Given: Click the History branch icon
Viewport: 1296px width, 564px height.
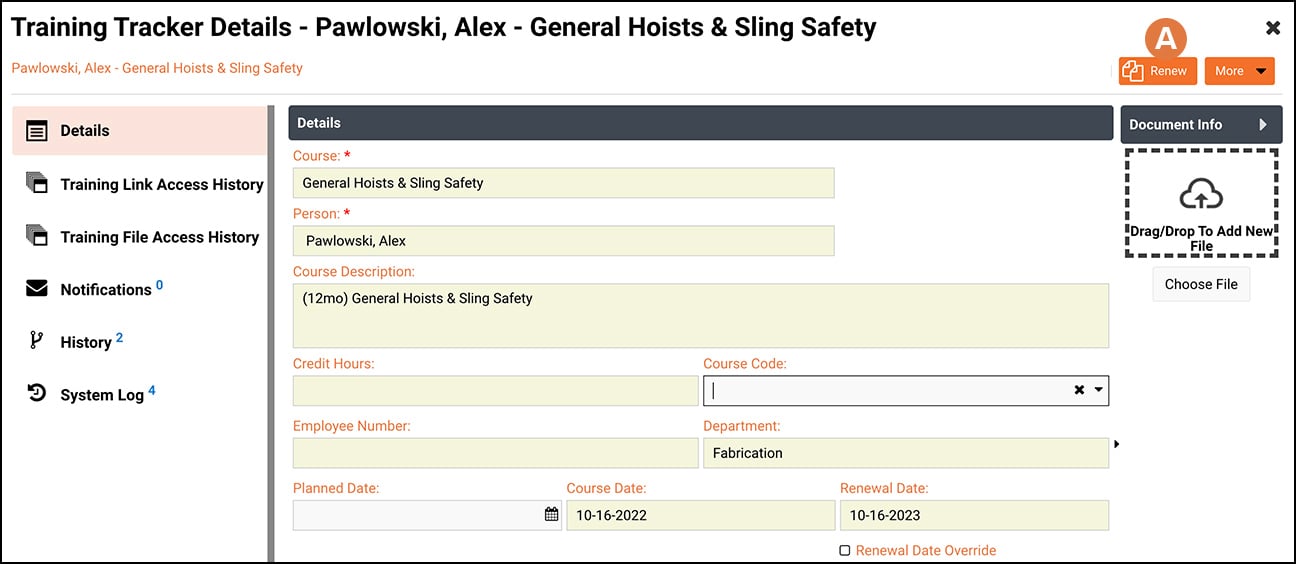Looking at the screenshot, I should [x=37, y=341].
